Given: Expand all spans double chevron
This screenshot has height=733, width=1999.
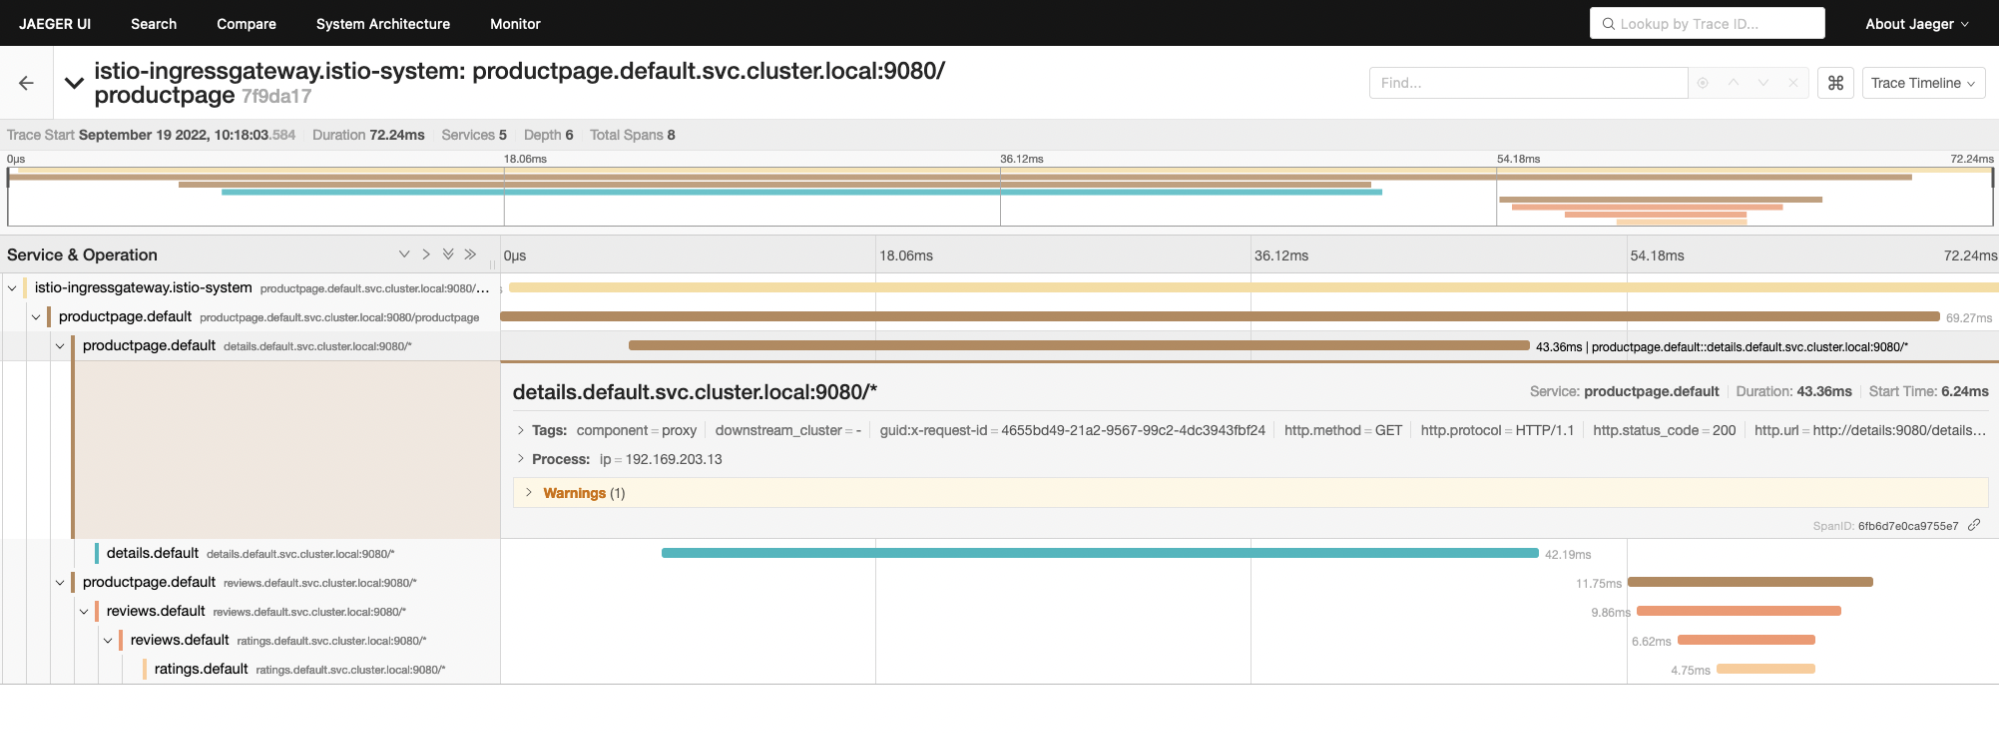Looking at the screenshot, I should (x=448, y=255).
